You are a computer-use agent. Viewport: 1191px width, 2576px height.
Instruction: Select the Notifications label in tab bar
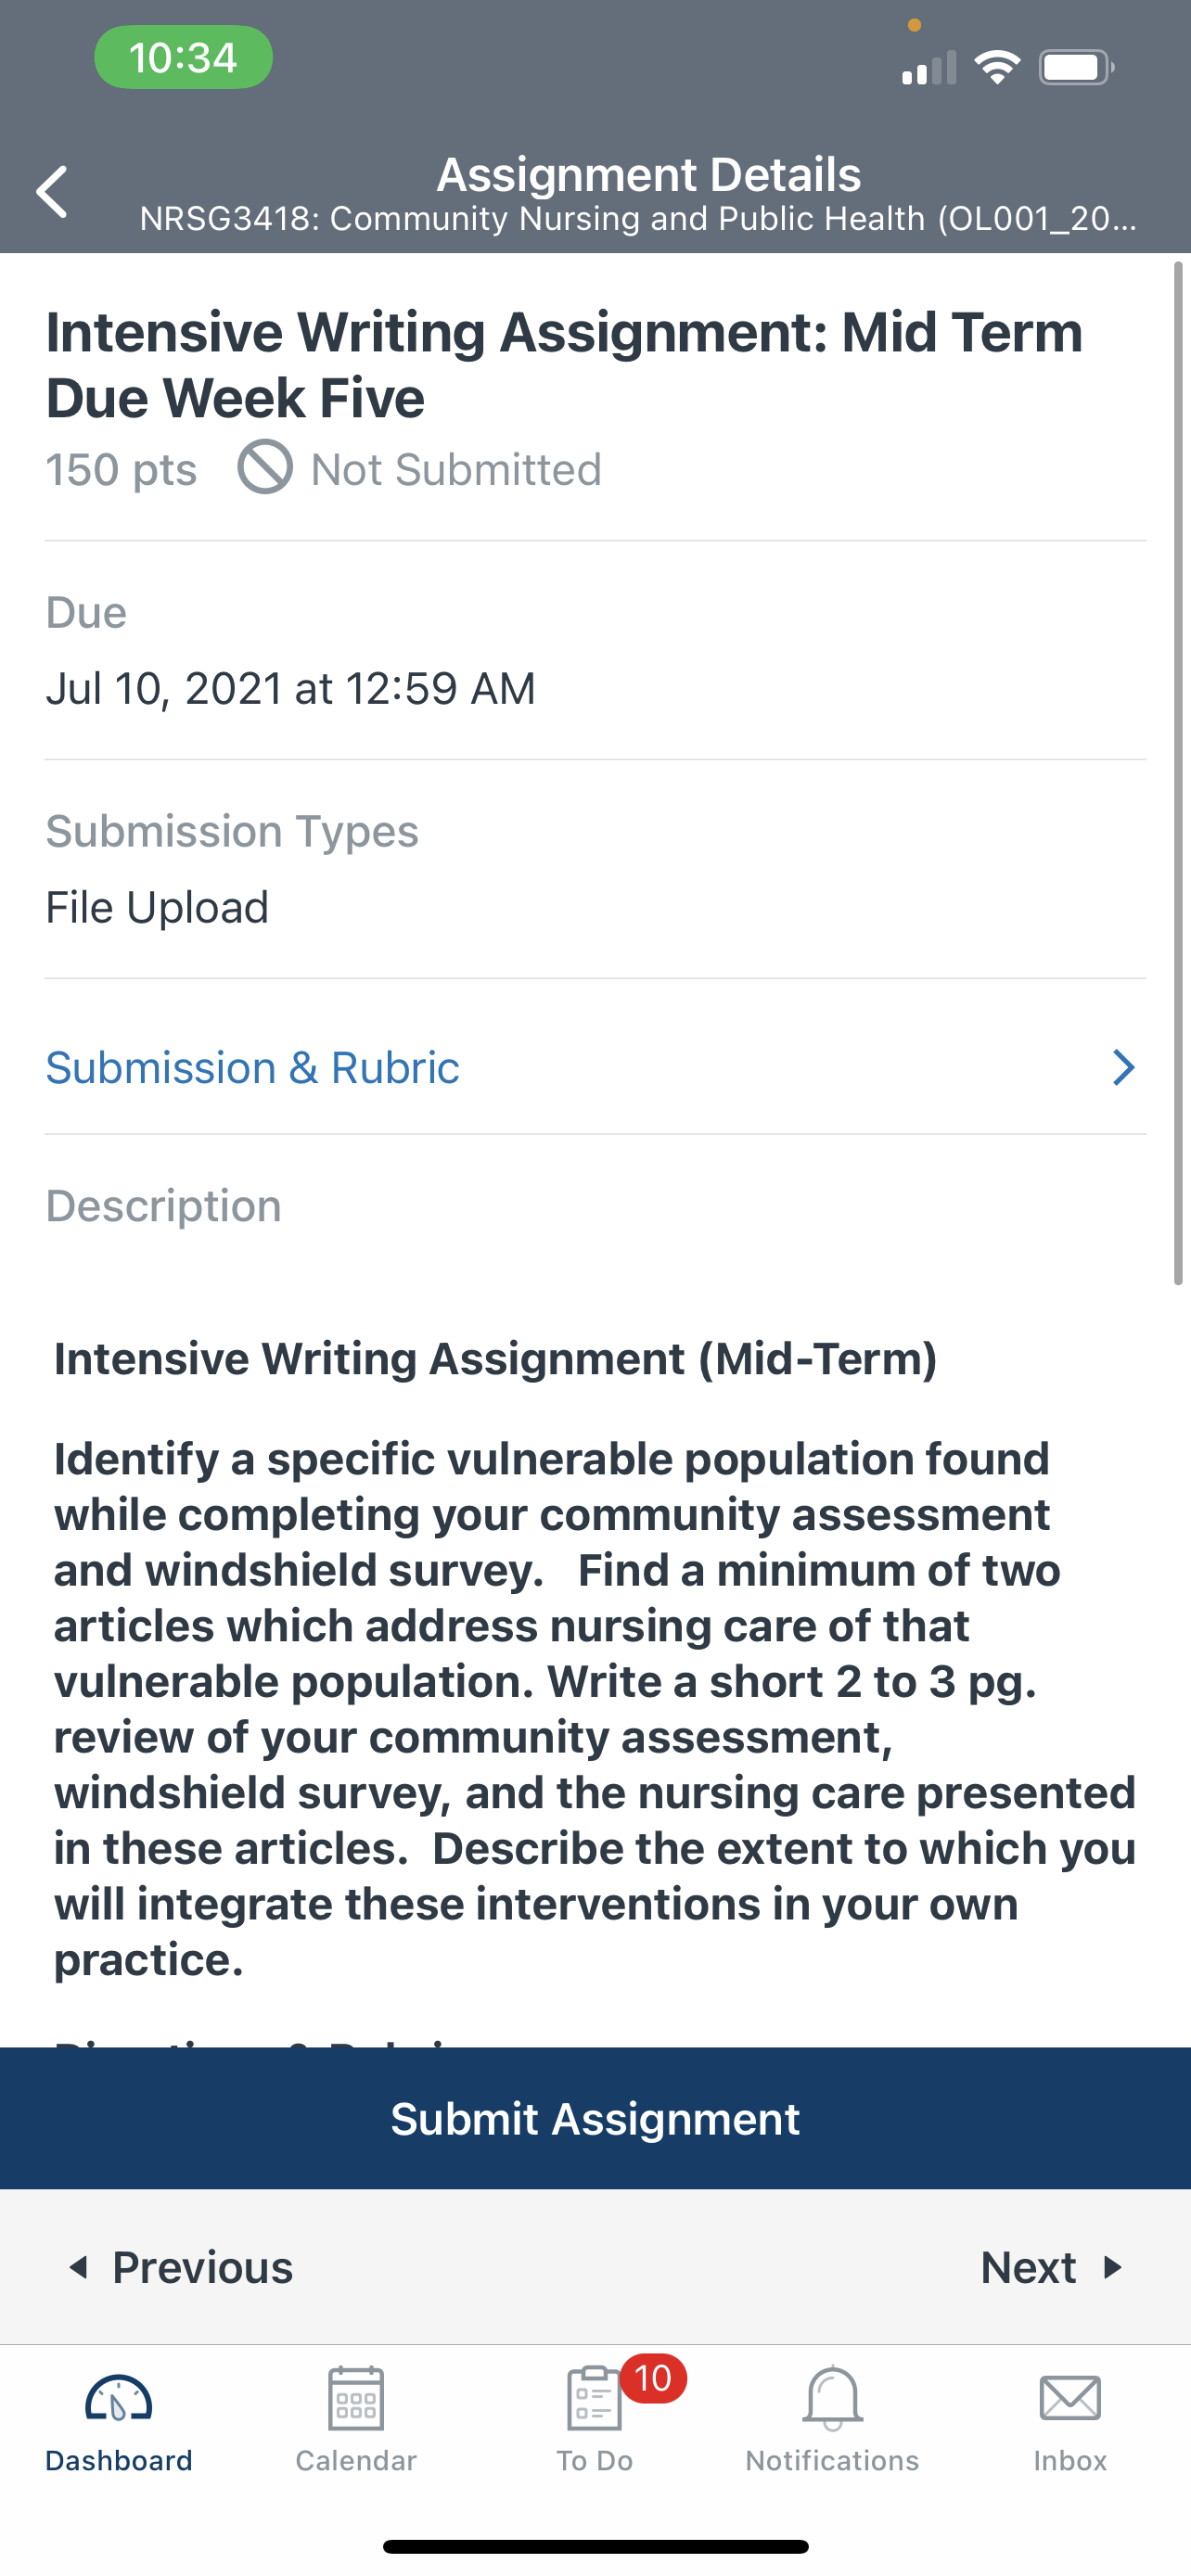tap(832, 2461)
